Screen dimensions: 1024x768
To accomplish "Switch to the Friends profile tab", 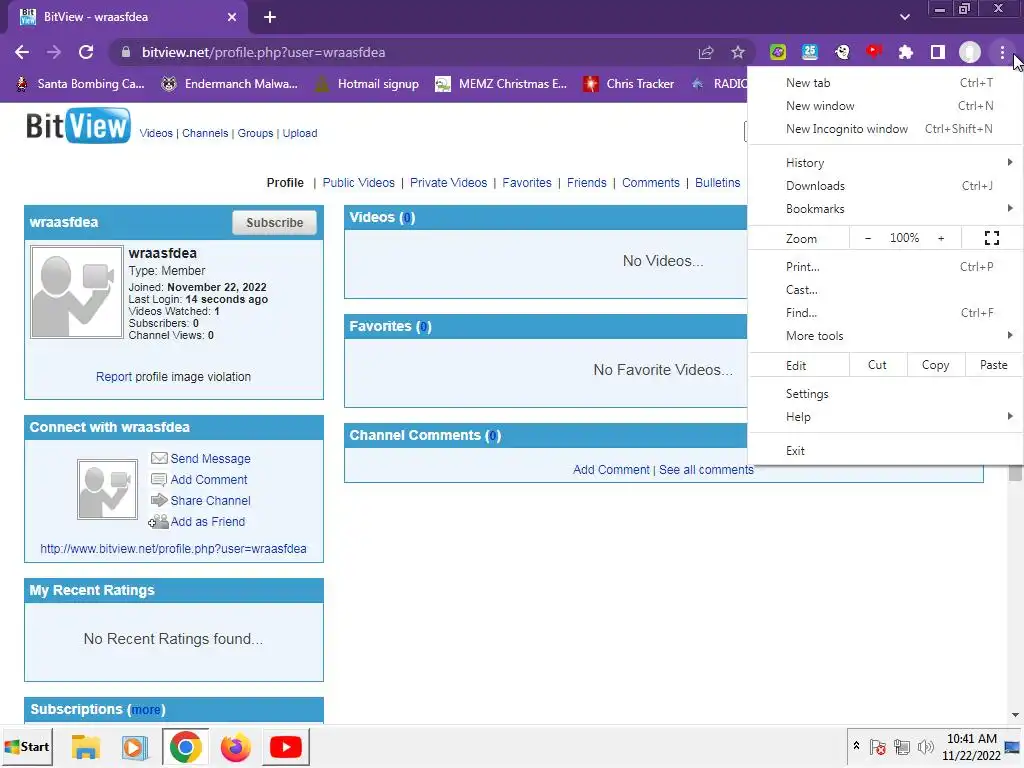I will point(586,183).
